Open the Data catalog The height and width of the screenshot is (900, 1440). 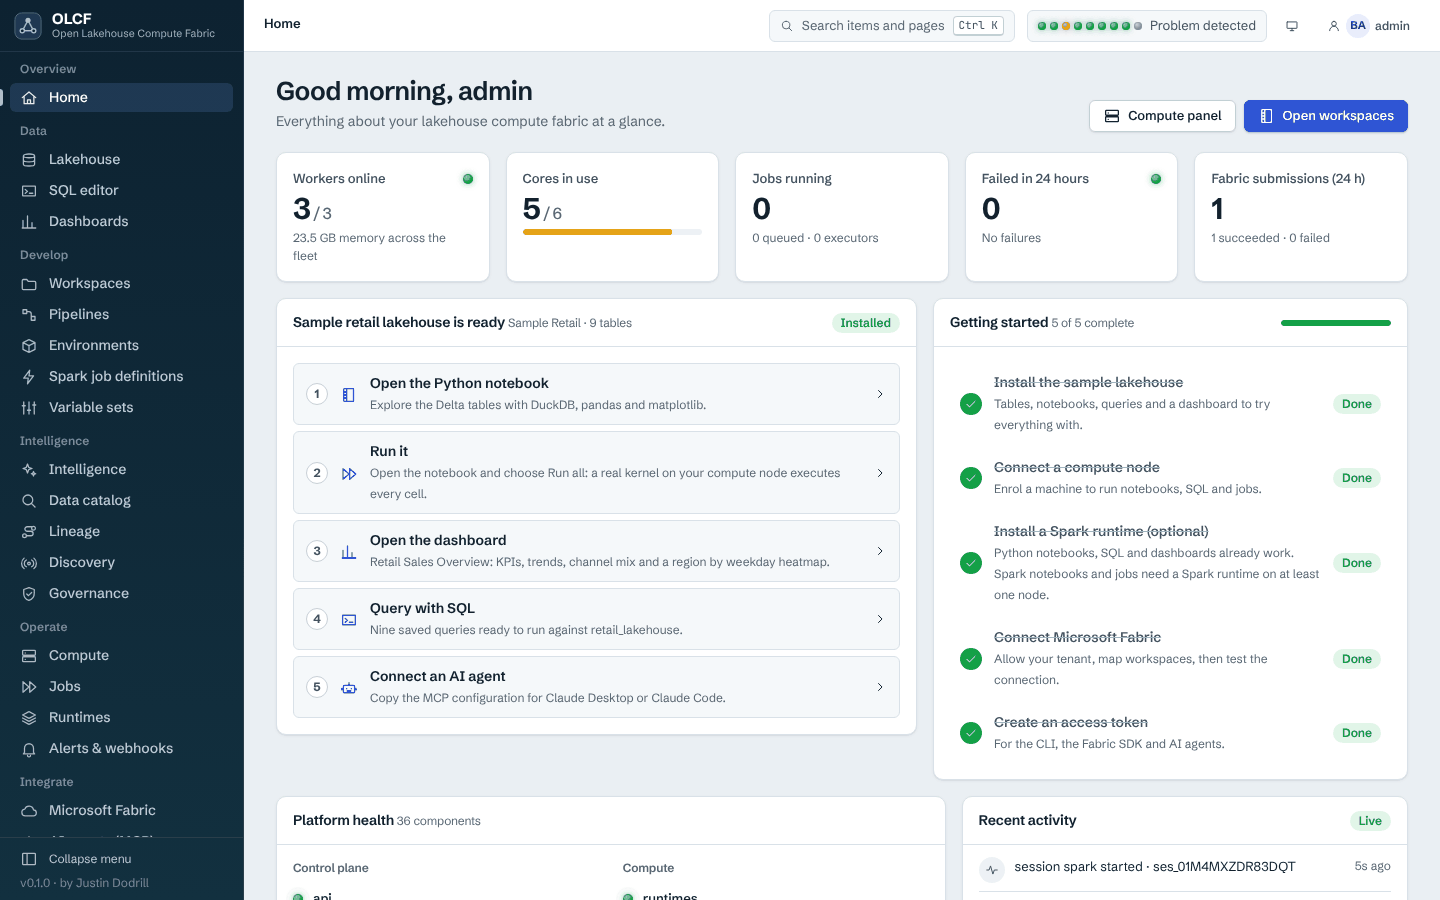pos(121,500)
